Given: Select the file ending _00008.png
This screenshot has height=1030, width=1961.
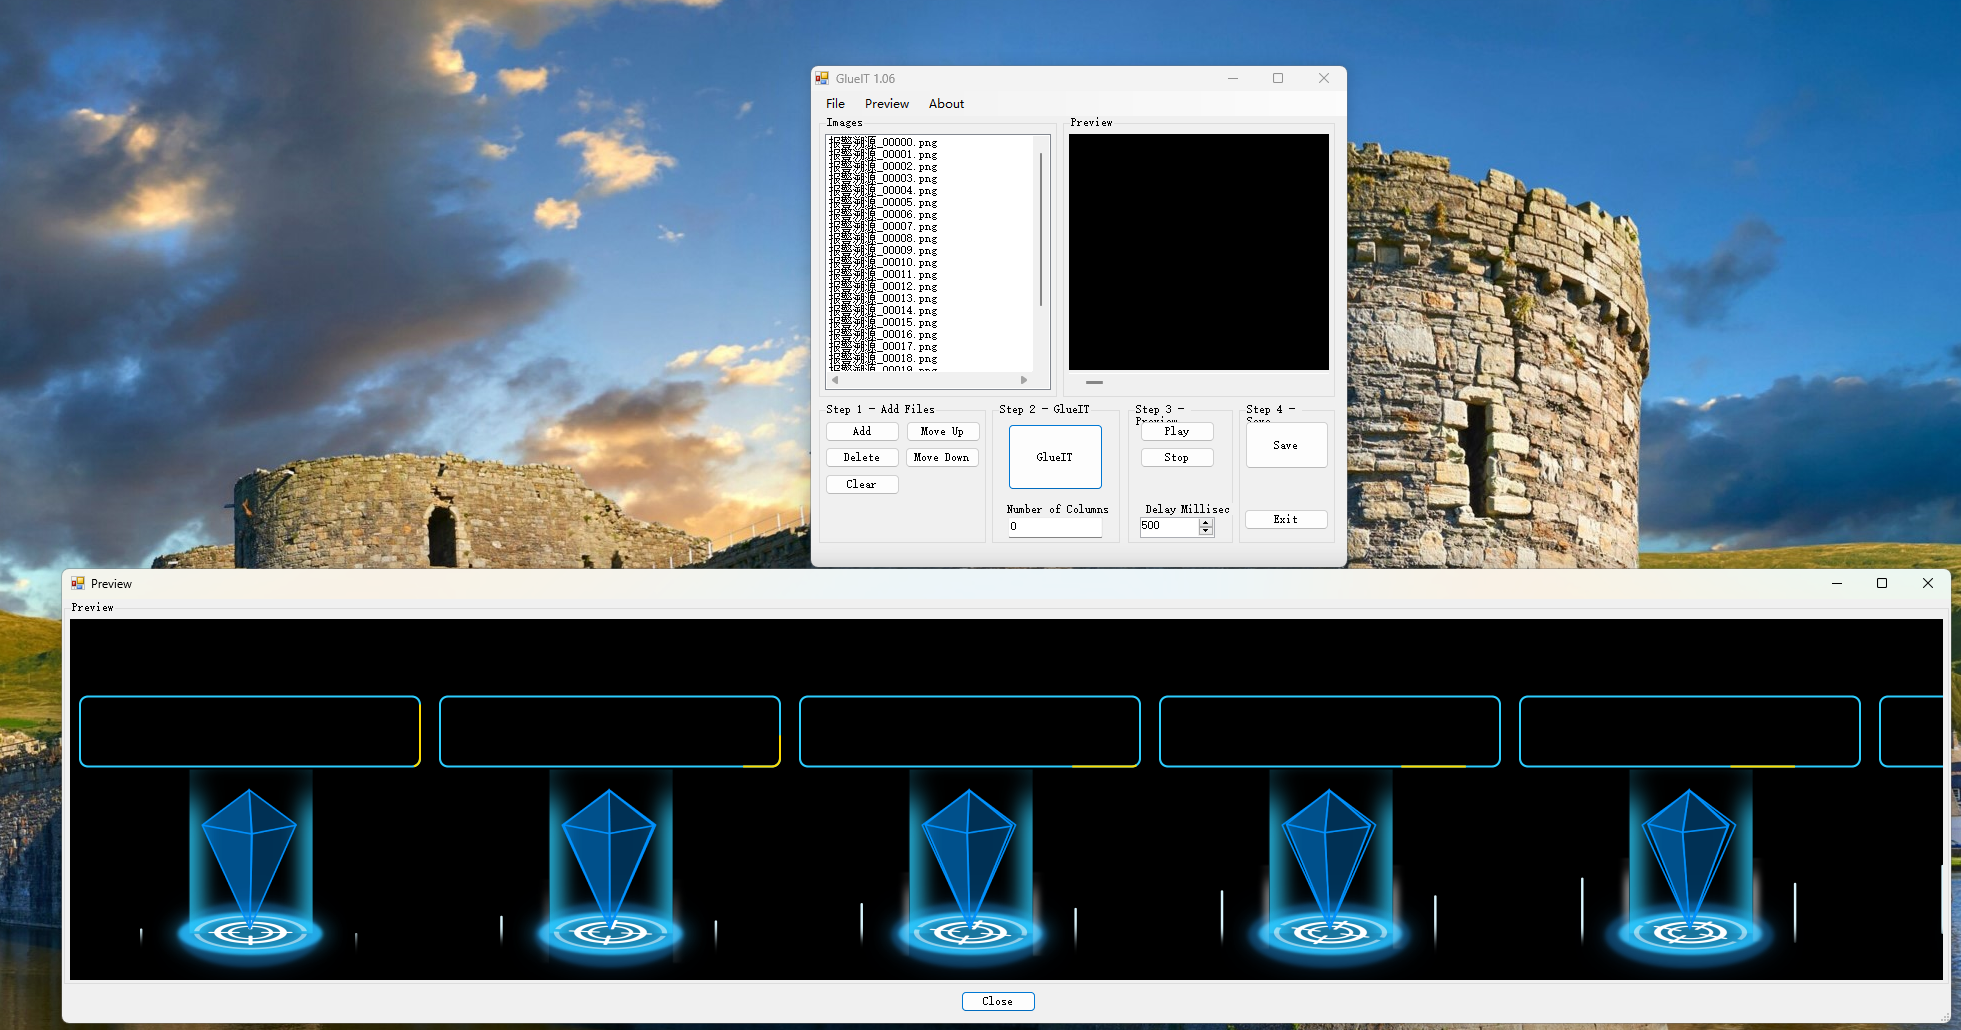Looking at the screenshot, I should (x=884, y=238).
